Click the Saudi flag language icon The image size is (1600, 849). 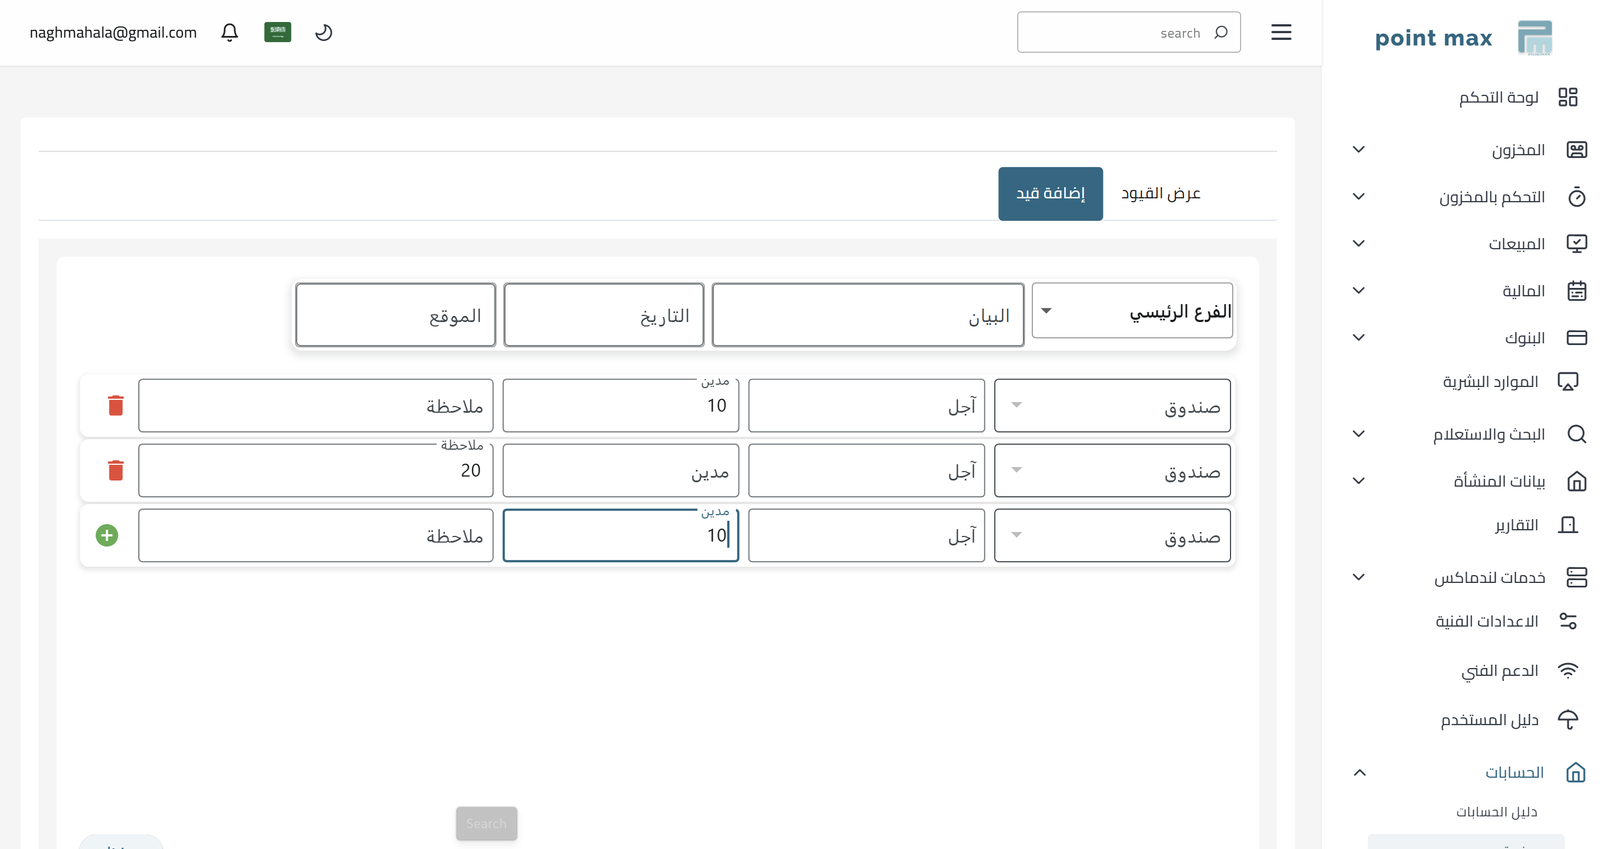click(x=277, y=32)
